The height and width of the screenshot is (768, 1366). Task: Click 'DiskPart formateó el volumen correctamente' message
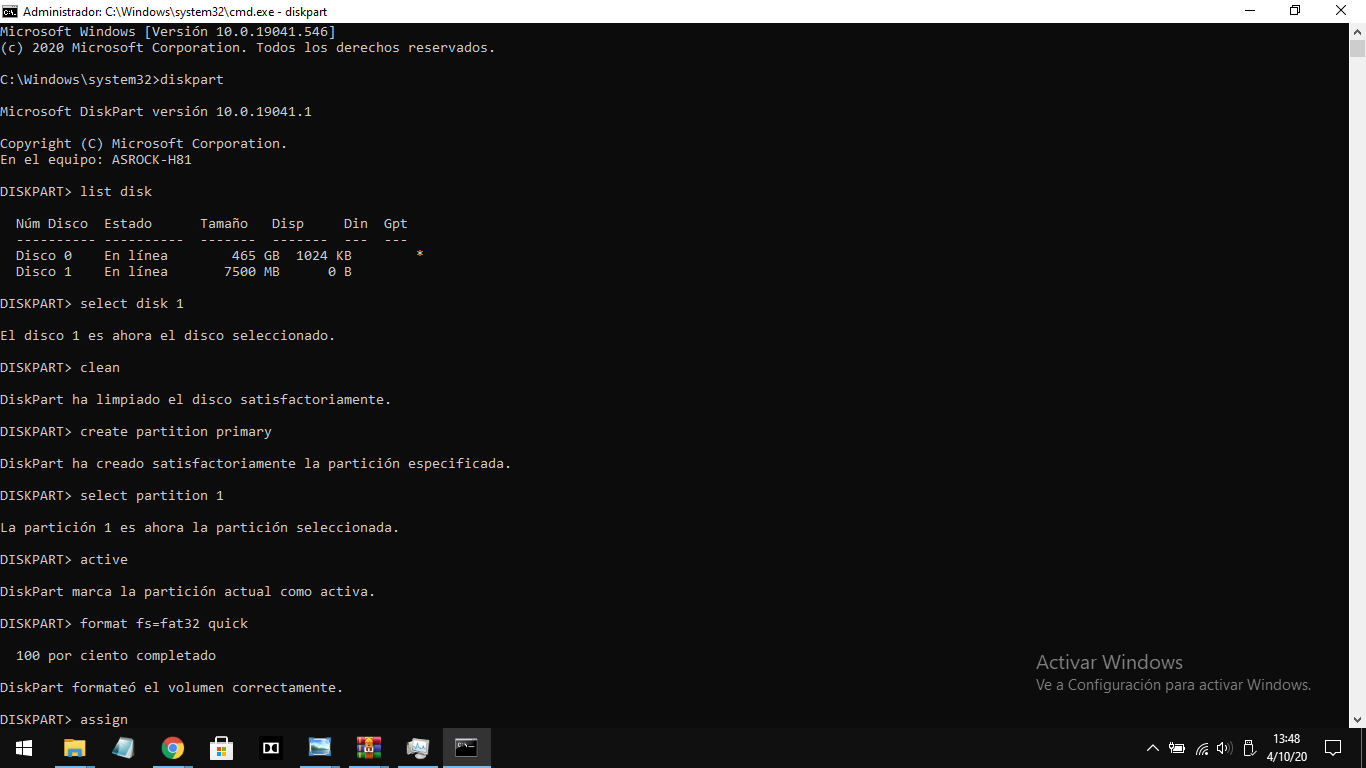pyautogui.click(x=172, y=687)
